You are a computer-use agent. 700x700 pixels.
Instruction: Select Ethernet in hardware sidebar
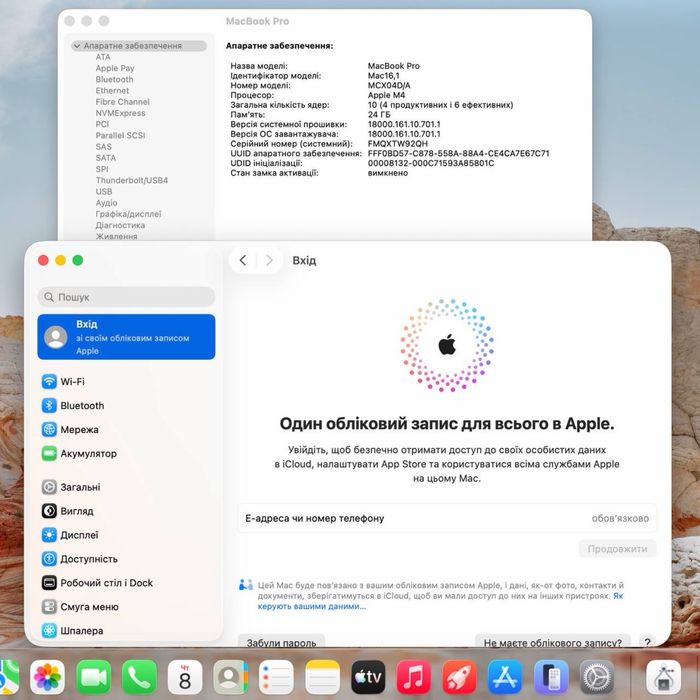point(112,91)
